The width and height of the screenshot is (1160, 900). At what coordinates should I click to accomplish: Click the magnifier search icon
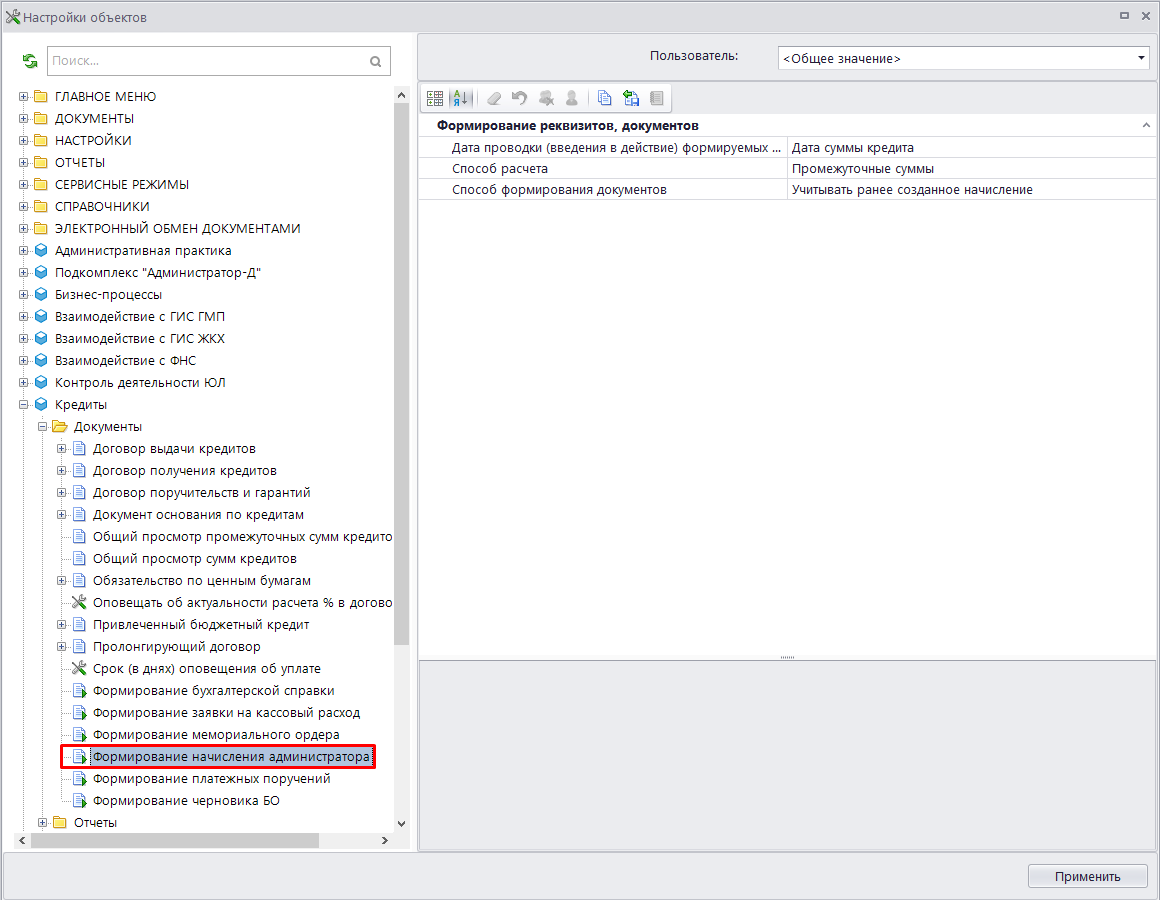click(x=375, y=61)
